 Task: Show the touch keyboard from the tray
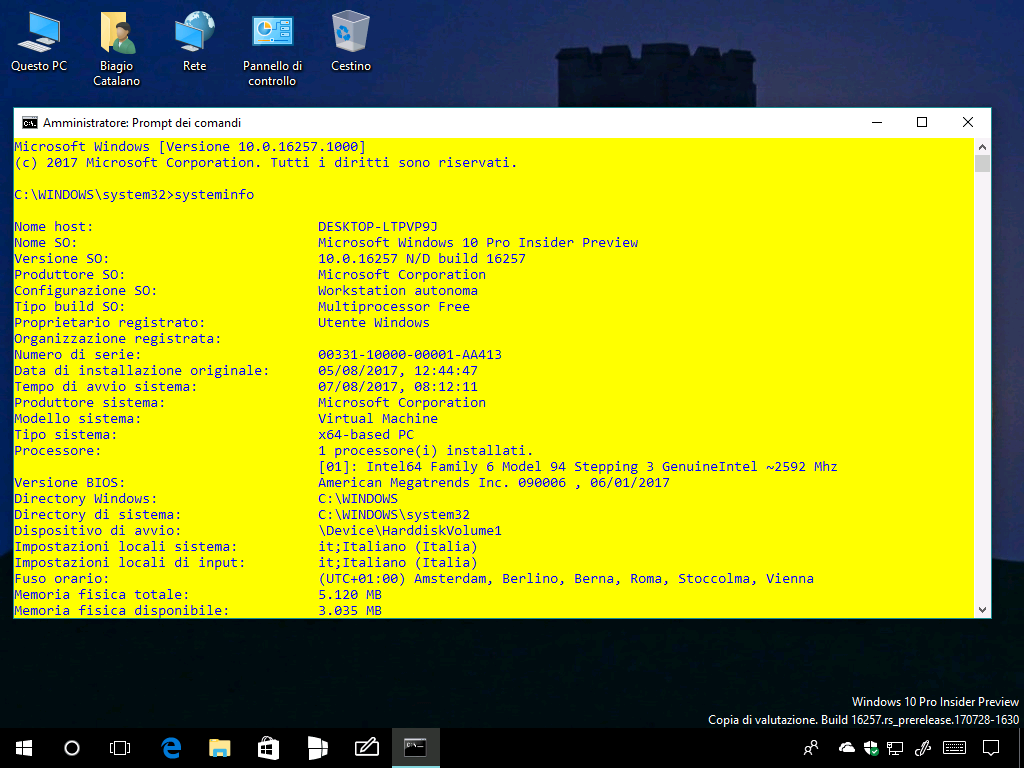coord(955,748)
